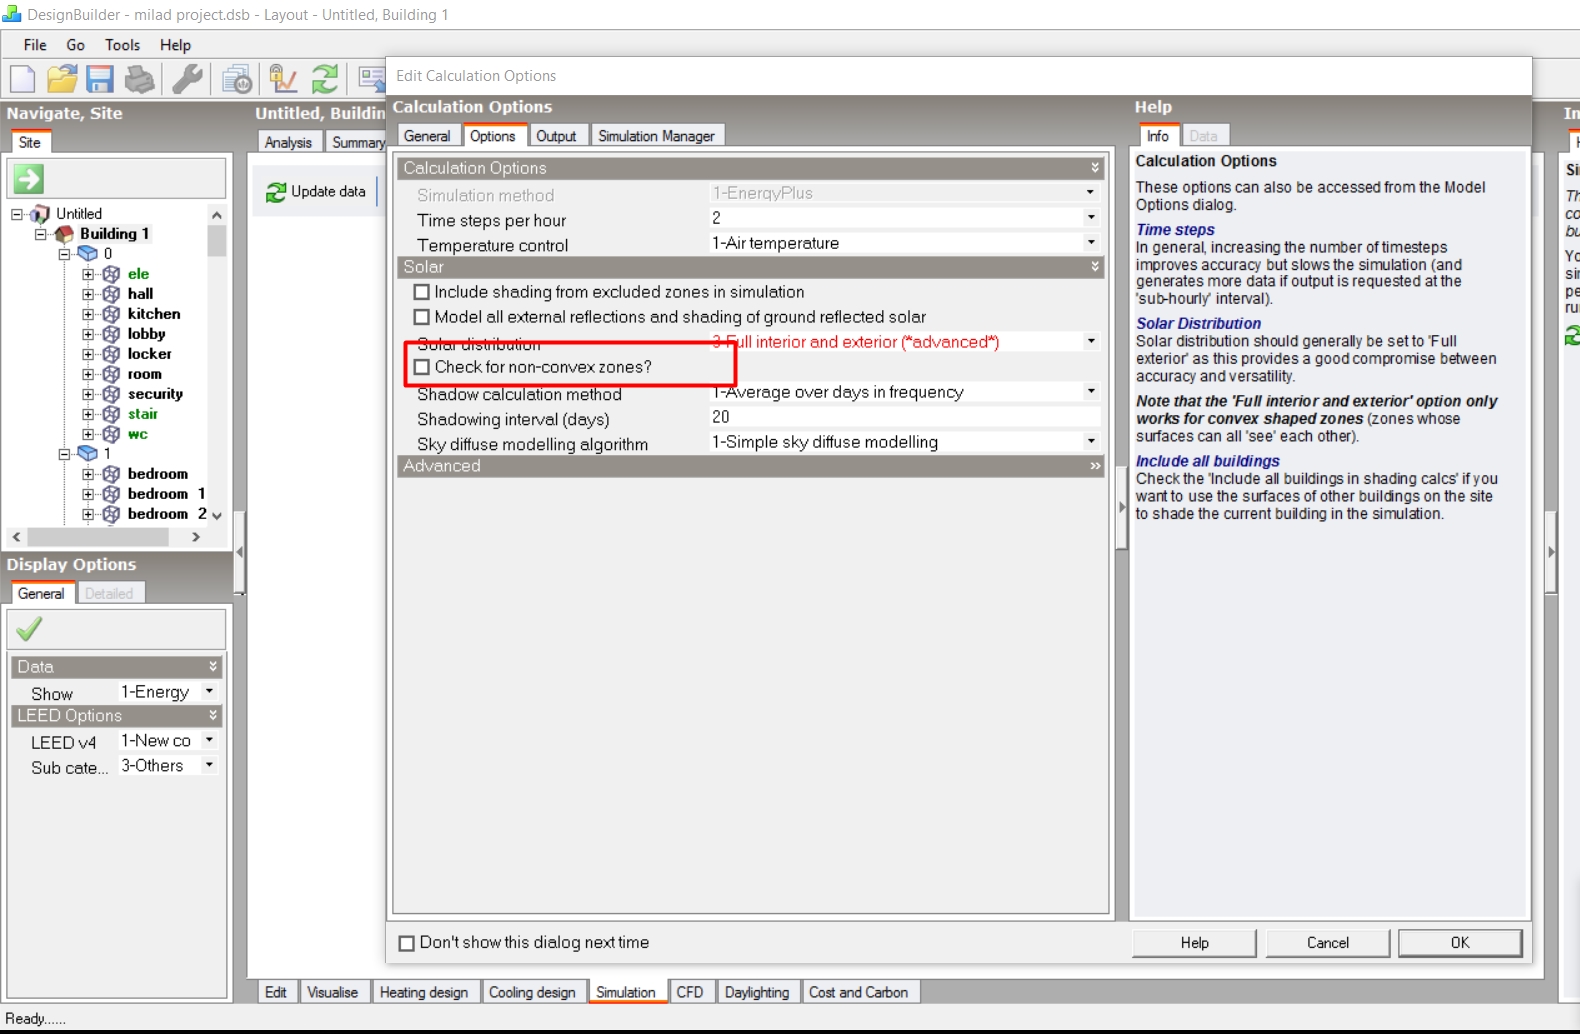Open the Daylighting tab

(x=757, y=992)
